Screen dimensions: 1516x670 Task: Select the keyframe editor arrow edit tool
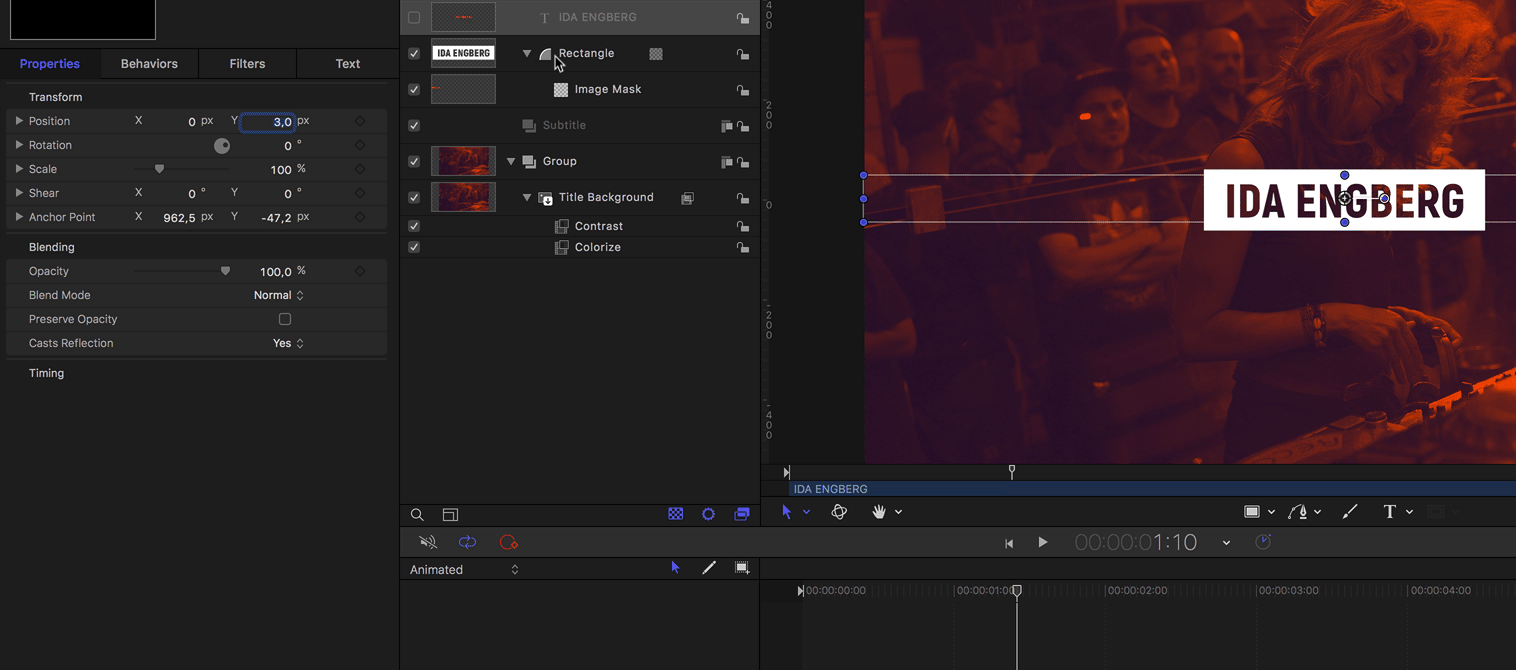click(x=675, y=567)
